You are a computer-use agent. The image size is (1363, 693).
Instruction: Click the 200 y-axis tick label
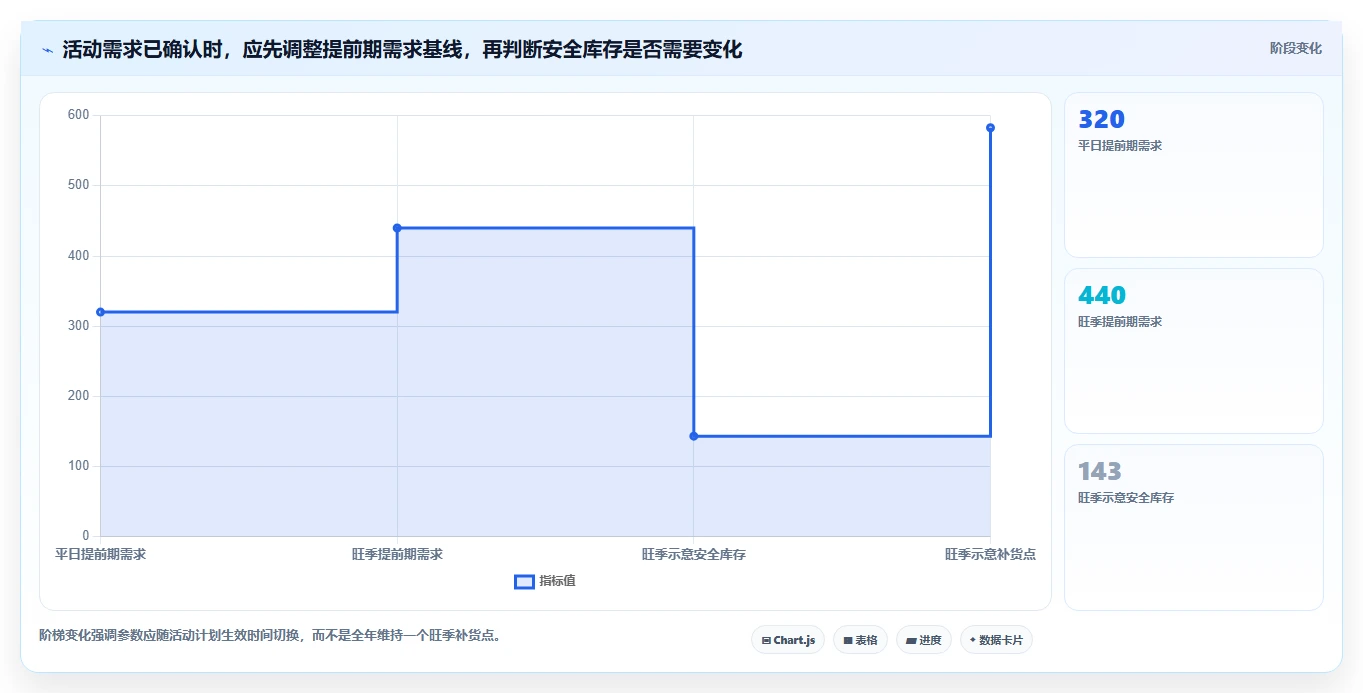tap(79, 396)
